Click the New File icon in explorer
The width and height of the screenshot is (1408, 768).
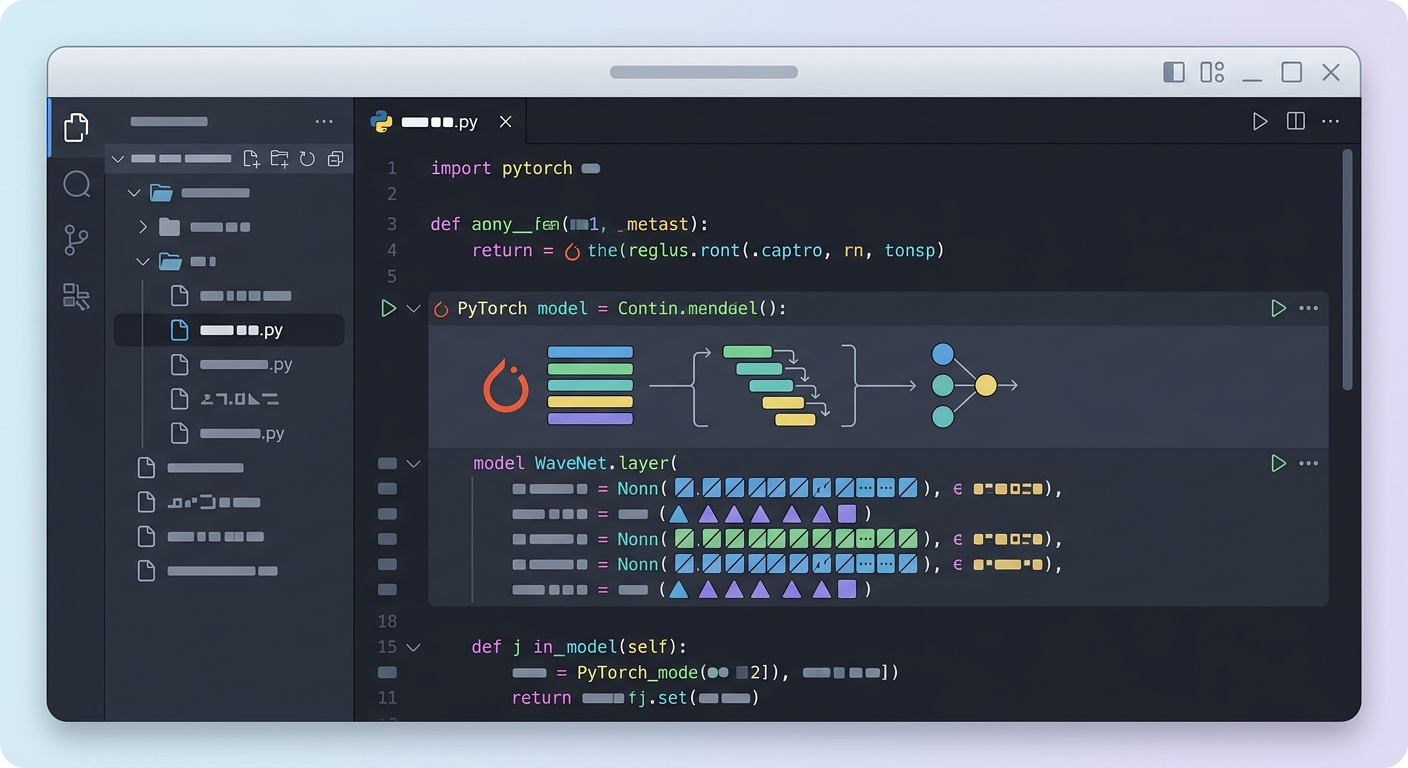[x=251, y=158]
